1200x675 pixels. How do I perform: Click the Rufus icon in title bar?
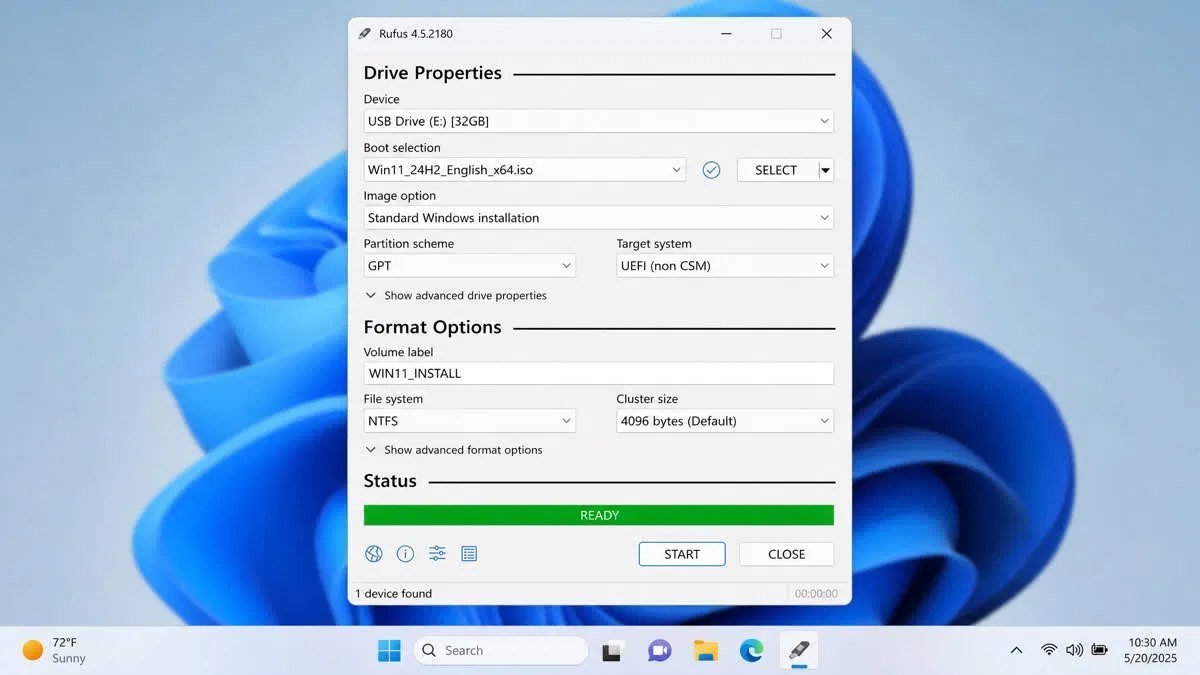coord(364,33)
